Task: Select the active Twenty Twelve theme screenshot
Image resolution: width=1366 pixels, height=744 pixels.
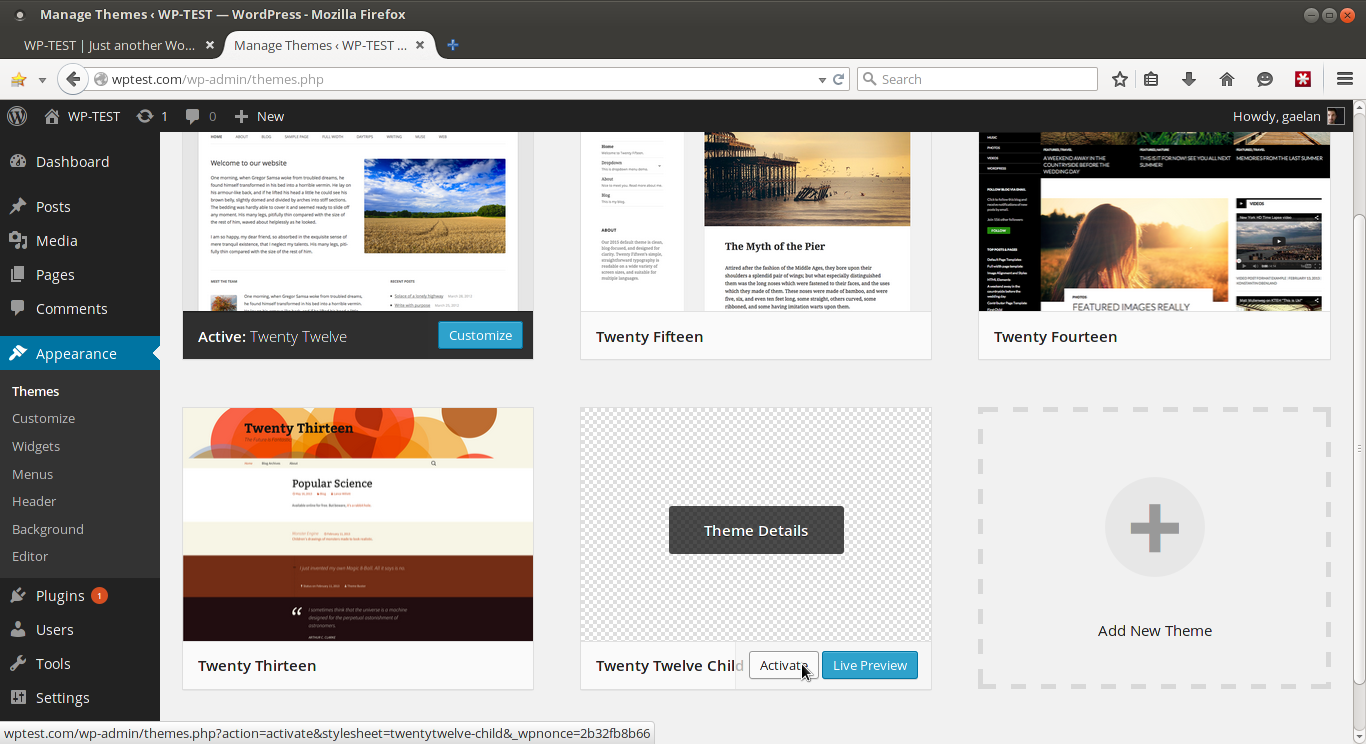Action: (358, 222)
